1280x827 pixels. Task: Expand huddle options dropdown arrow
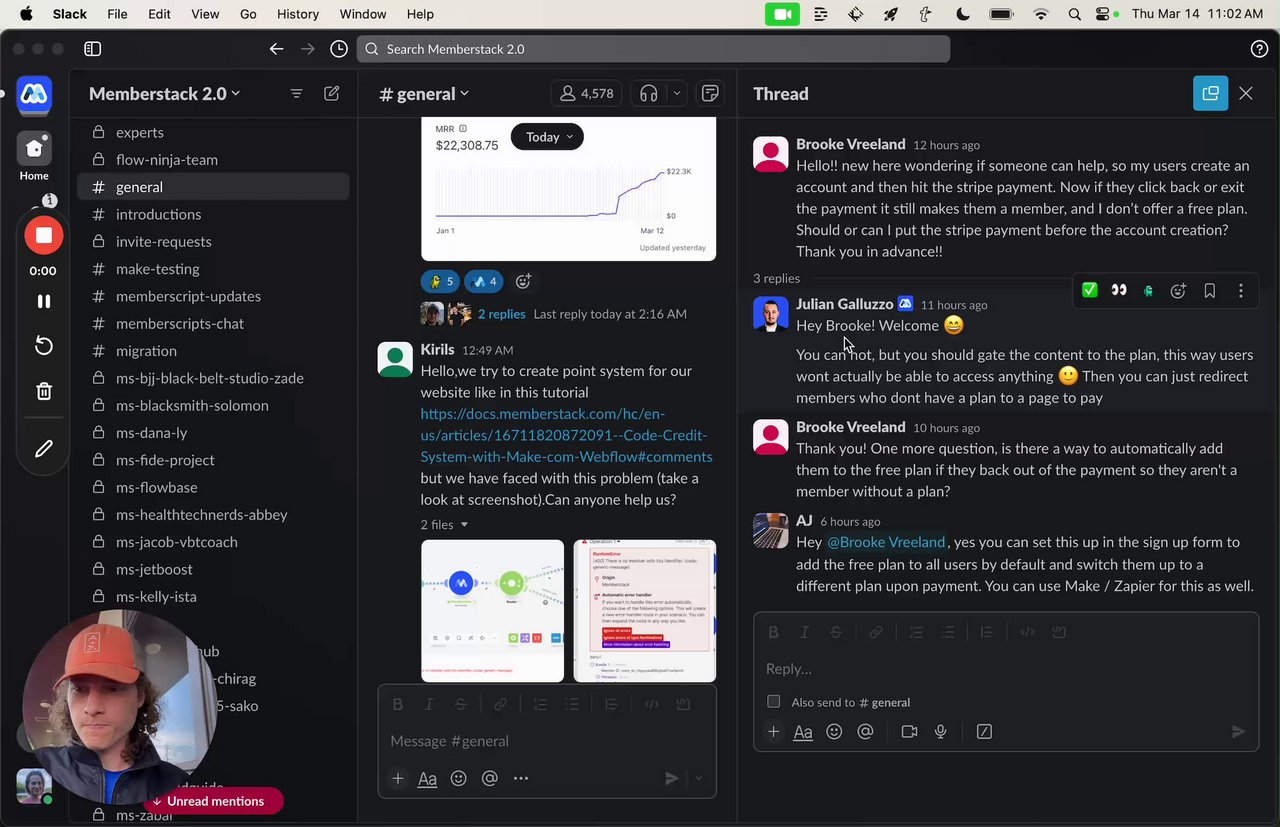677,93
